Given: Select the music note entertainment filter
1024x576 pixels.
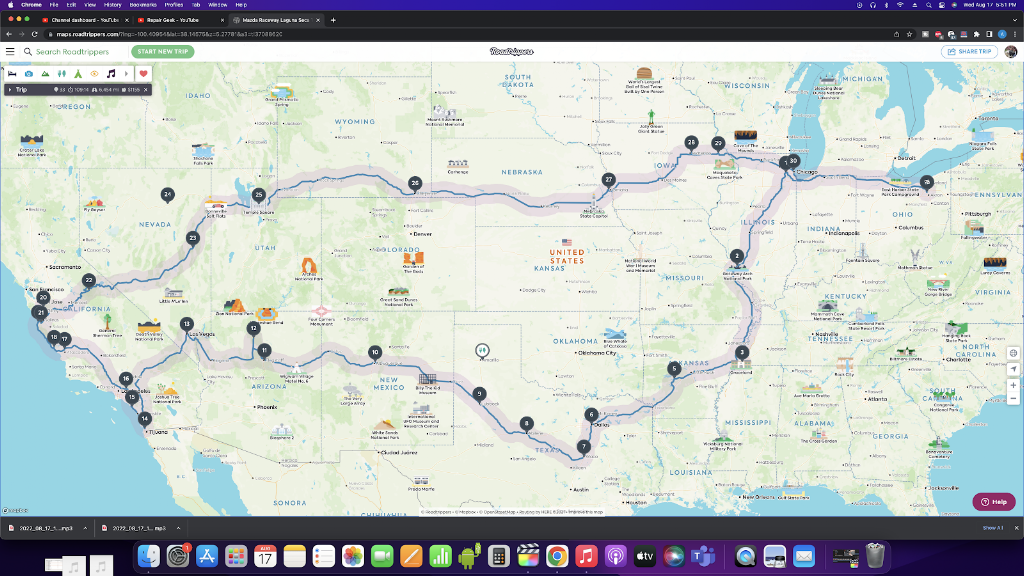Looking at the screenshot, I should coord(111,73).
